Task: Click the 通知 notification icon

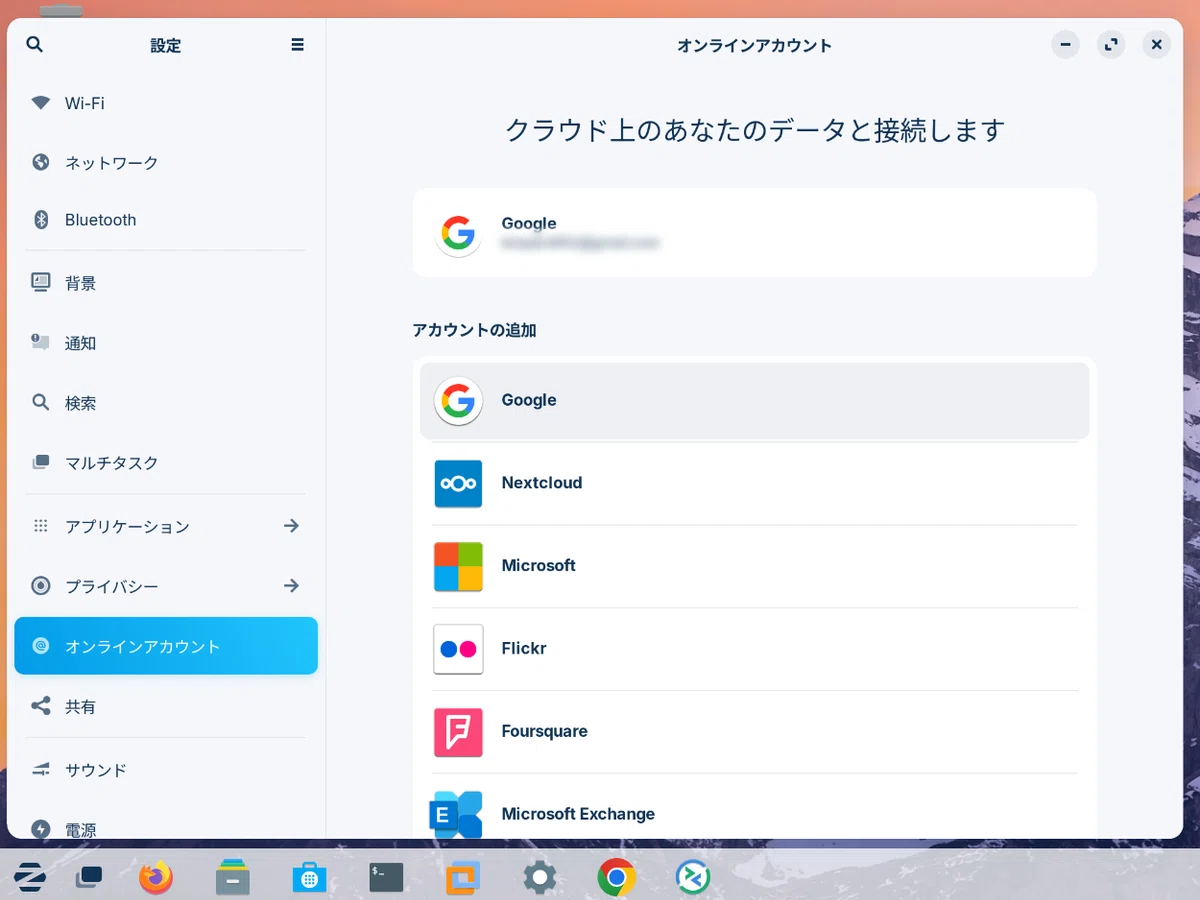Action: coord(41,343)
